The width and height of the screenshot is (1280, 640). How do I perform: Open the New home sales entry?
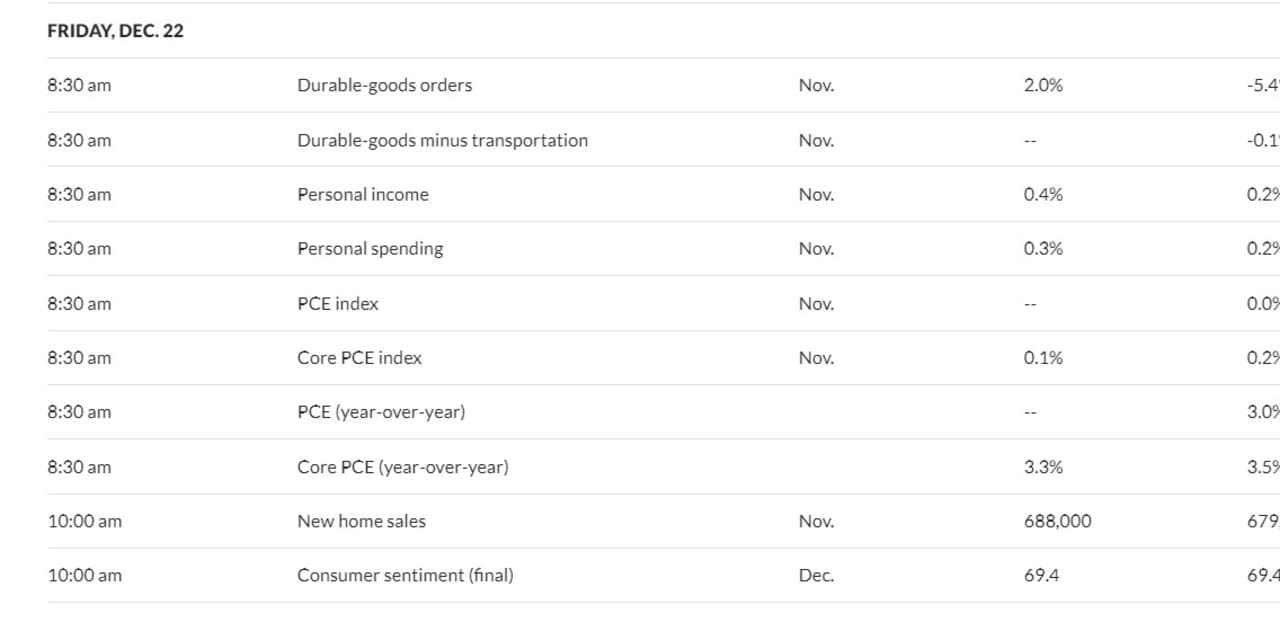click(x=361, y=521)
